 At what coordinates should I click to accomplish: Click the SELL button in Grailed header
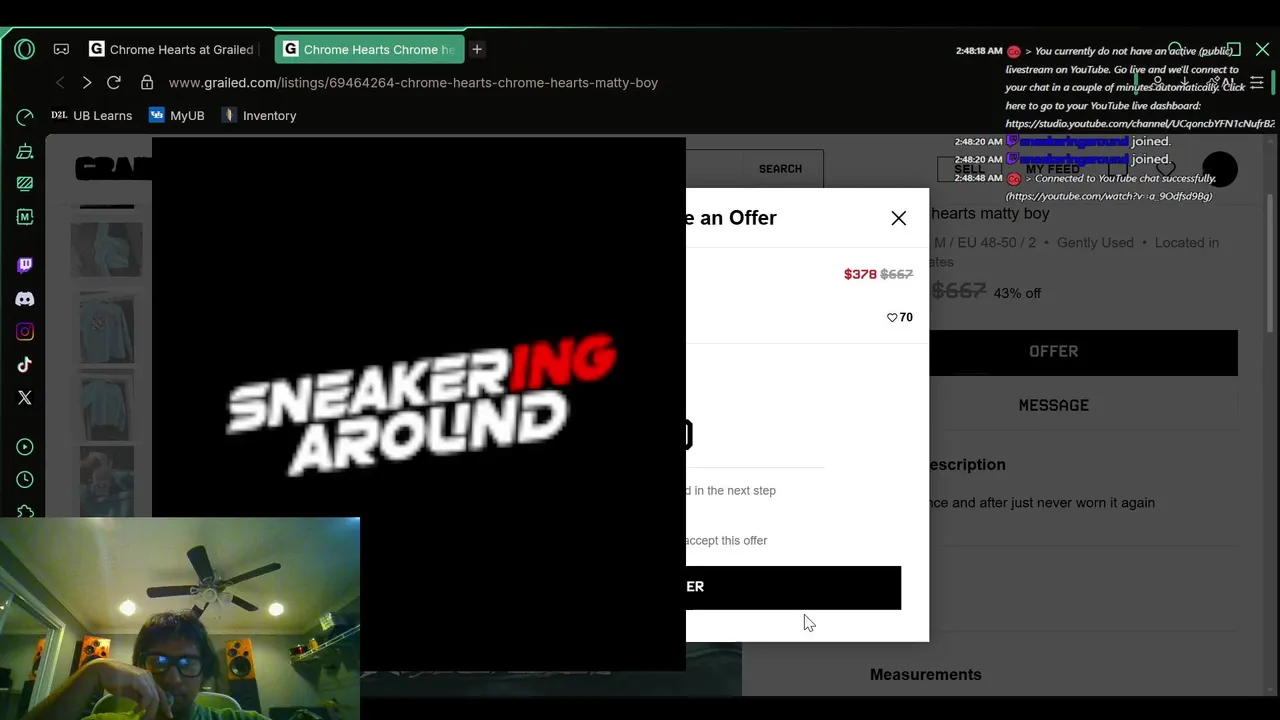coord(968,169)
